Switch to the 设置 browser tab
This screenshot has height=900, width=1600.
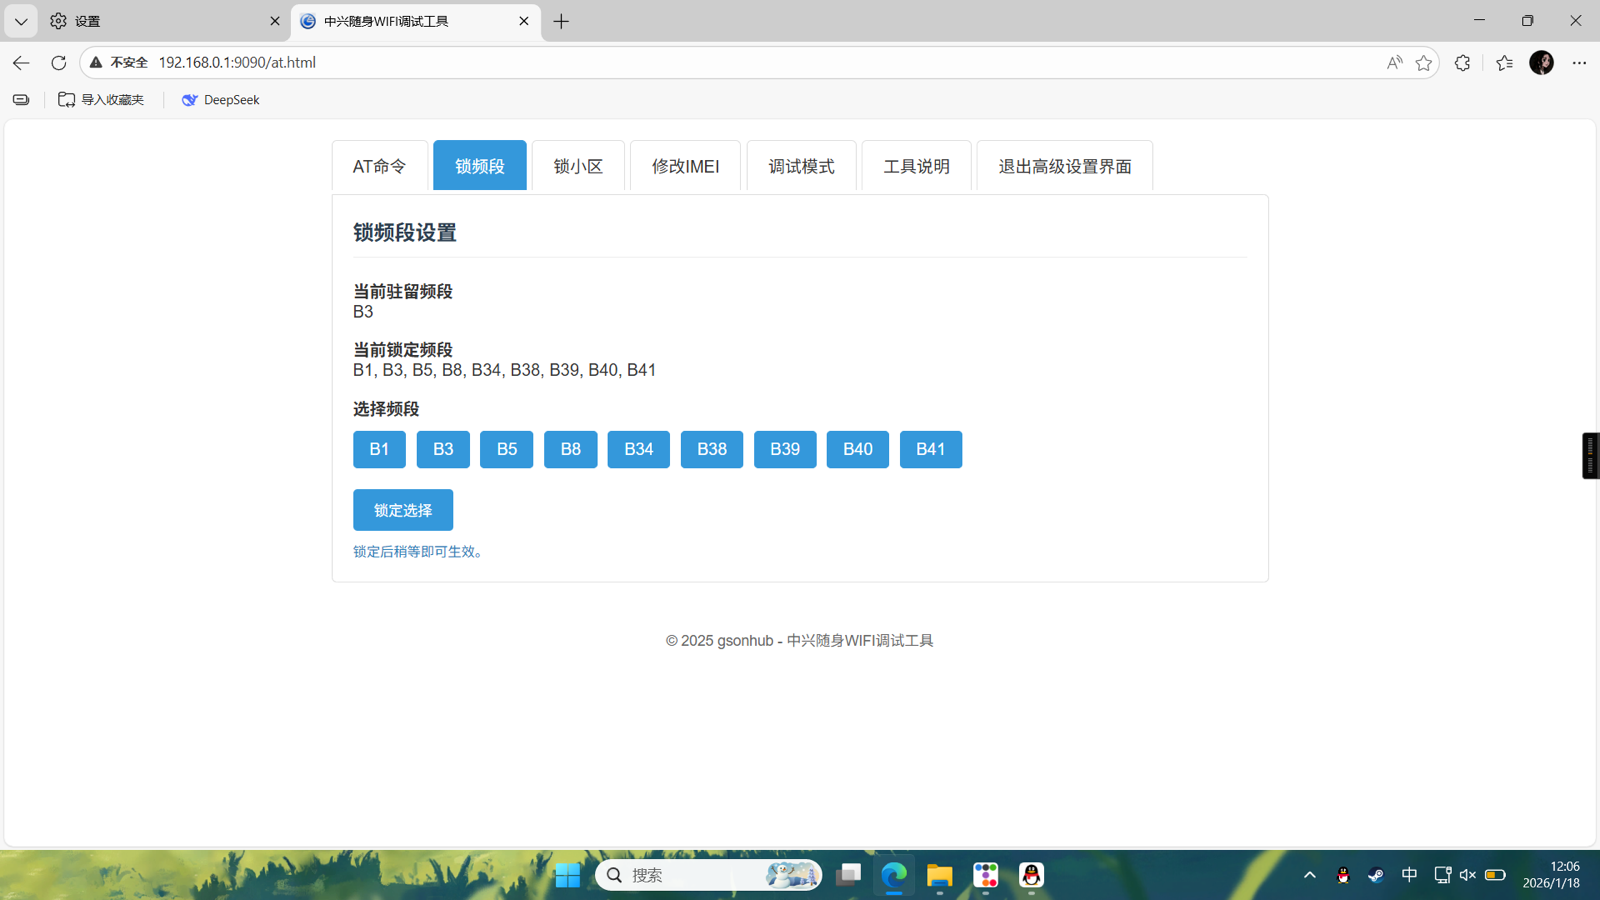coord(165,21)
